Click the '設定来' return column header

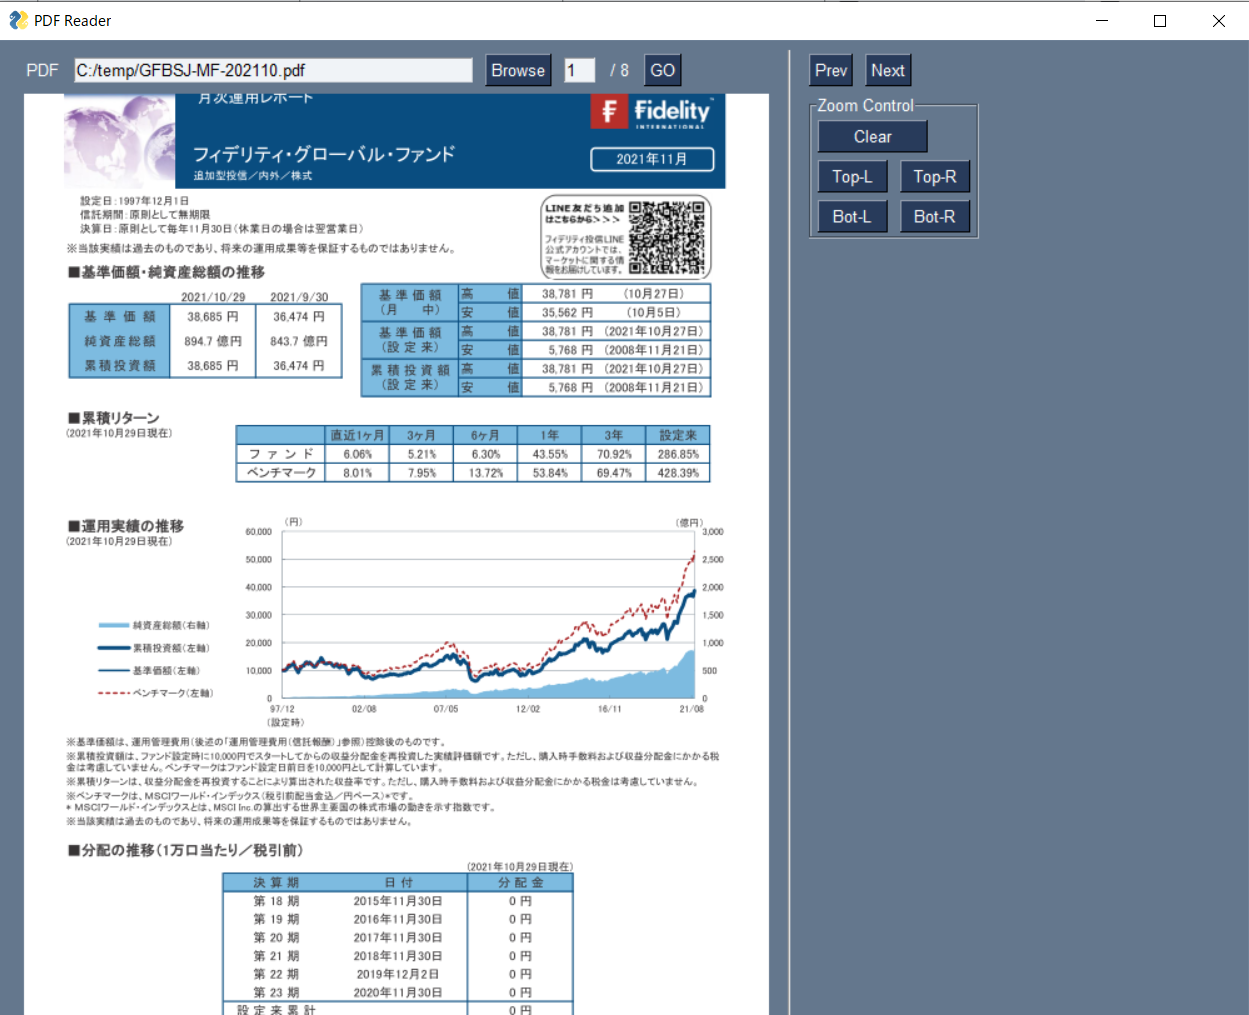678,435
